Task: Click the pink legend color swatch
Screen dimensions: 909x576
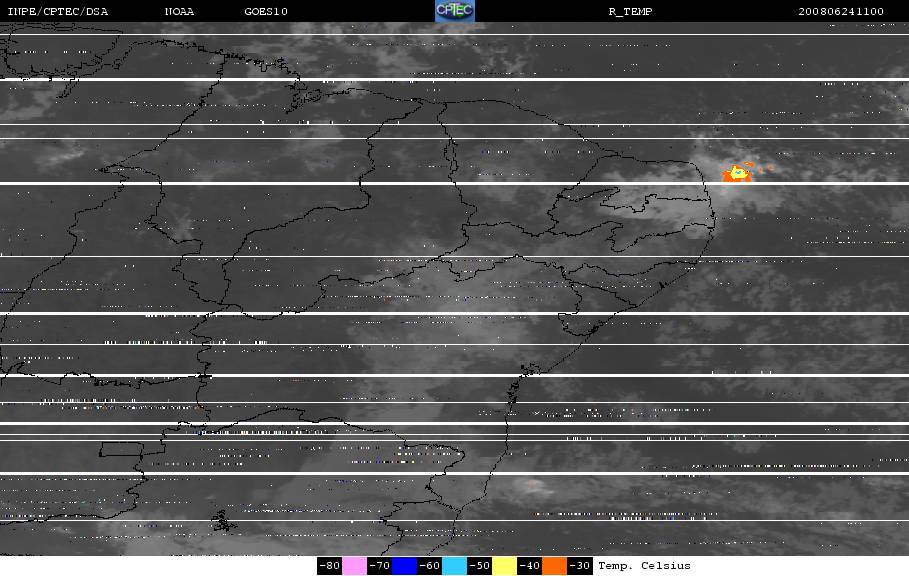Action: point(354,566)
